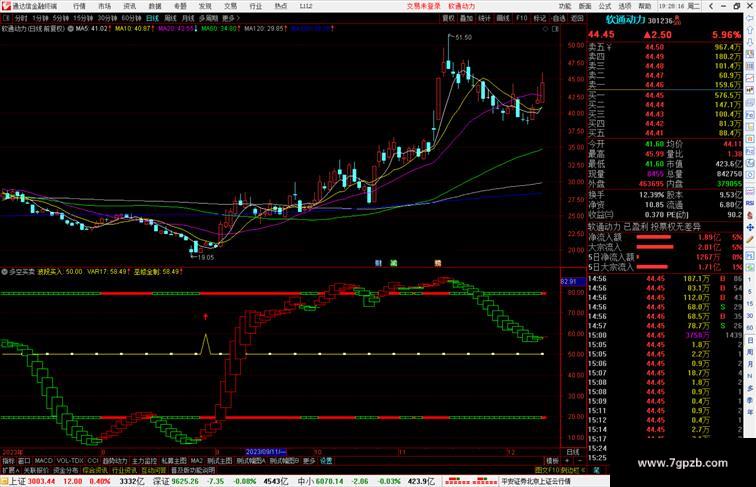Viewport: 756px width, 487px height.
Task: Expand the 扩展 panel toggle
Action: (x=11, y=470)
